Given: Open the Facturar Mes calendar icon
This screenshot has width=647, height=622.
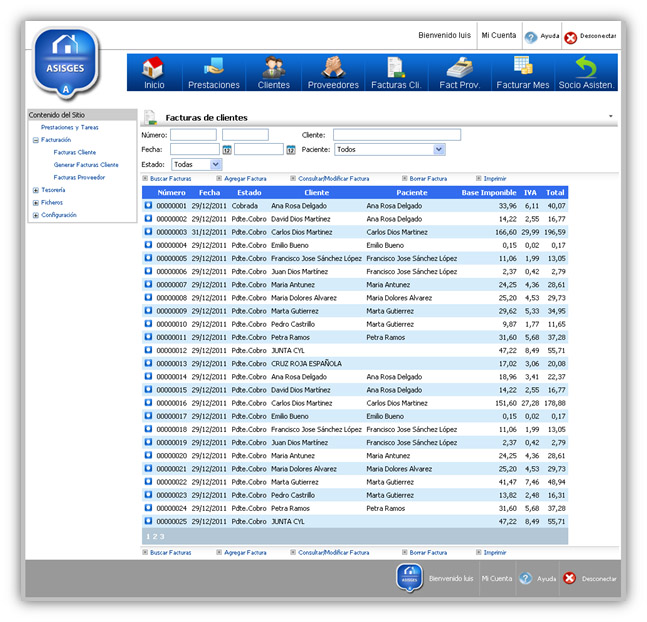Looking at the screenshot, I should tap(523, 68).
